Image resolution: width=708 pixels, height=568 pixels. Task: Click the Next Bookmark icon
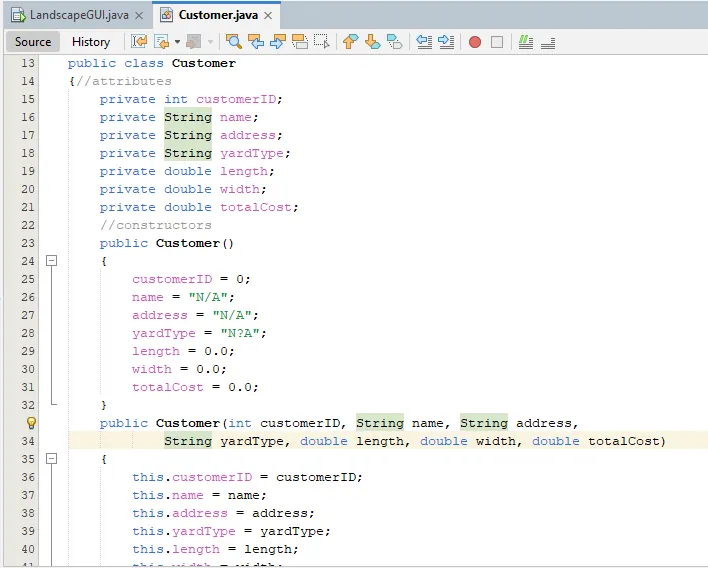(373, 42)
